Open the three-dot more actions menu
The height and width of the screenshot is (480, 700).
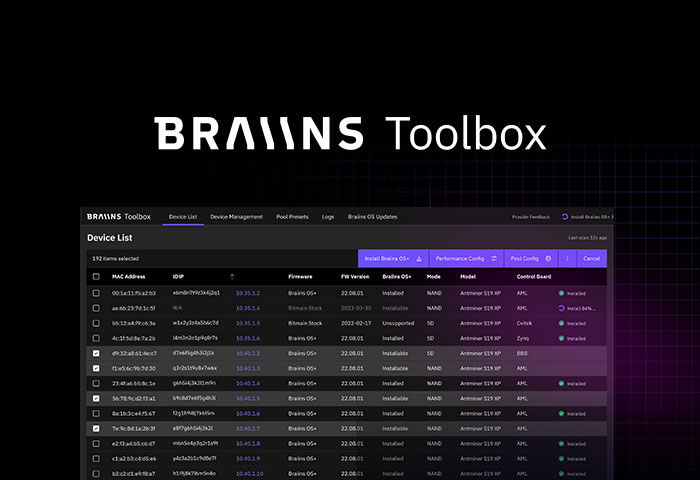567,259
